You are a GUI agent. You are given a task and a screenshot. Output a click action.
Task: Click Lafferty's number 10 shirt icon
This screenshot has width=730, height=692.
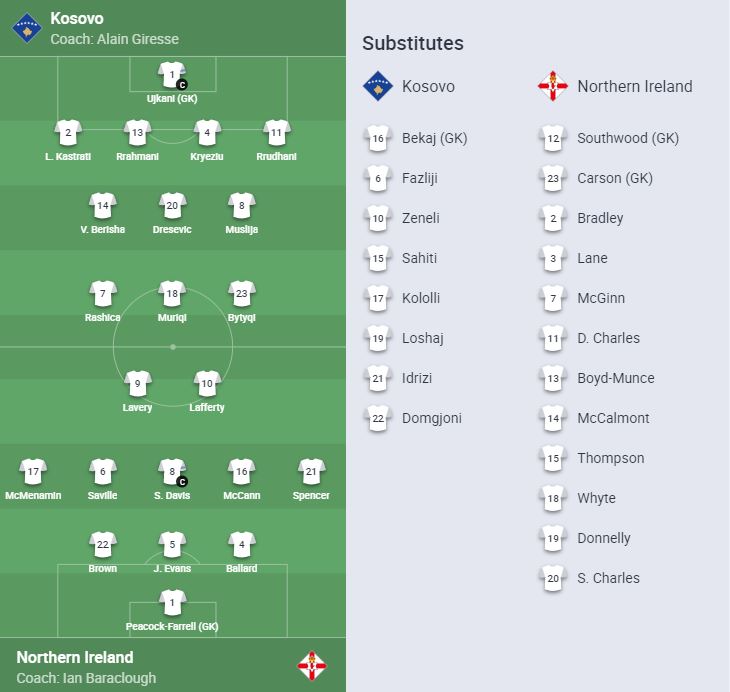(207, 384)
